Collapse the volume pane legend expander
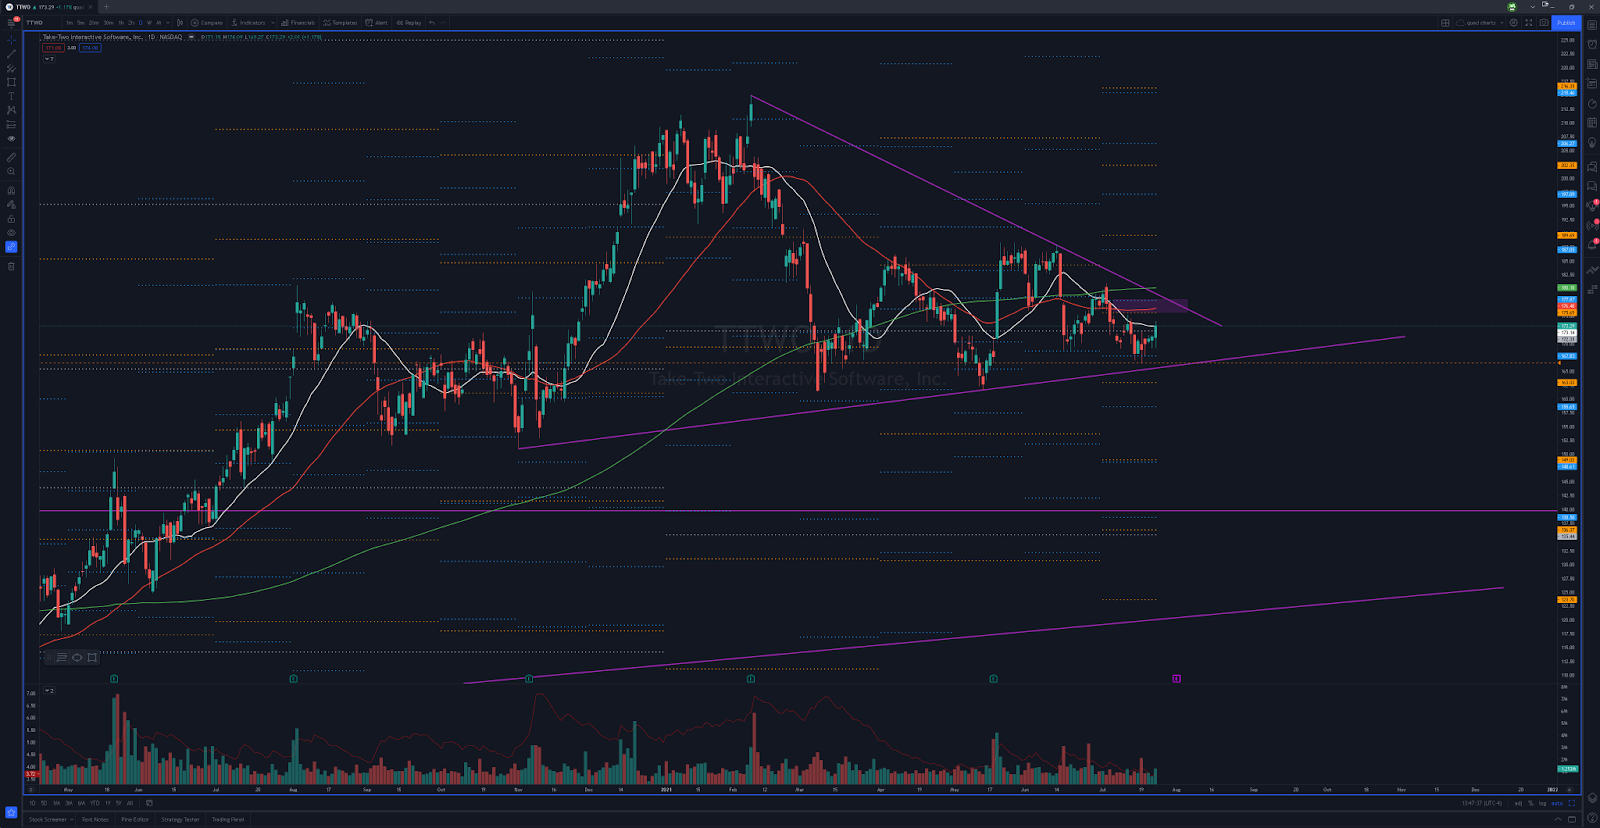 click(48, 691)
